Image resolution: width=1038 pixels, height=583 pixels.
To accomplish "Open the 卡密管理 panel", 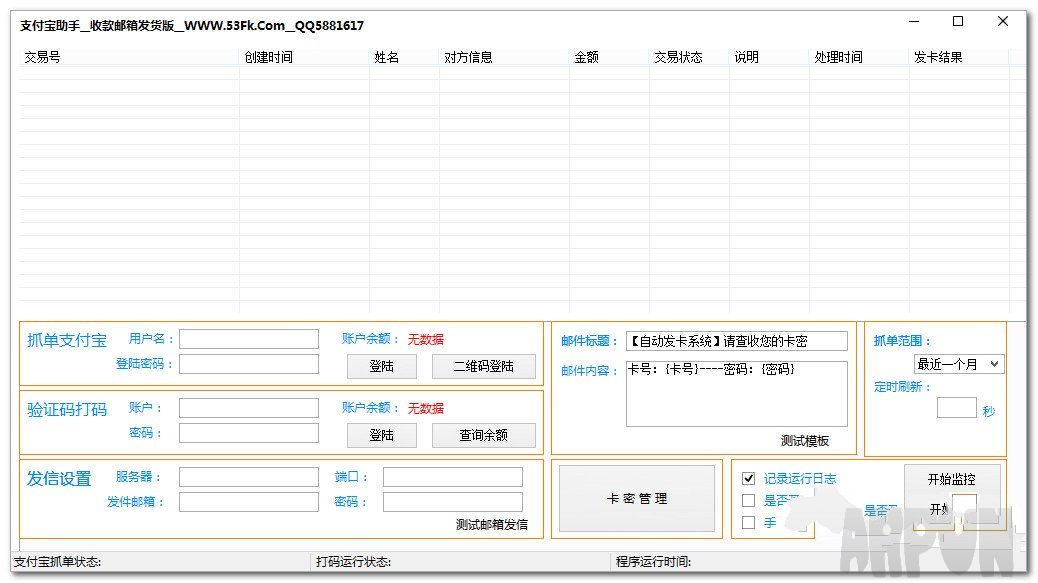I will tap(637, 498).
